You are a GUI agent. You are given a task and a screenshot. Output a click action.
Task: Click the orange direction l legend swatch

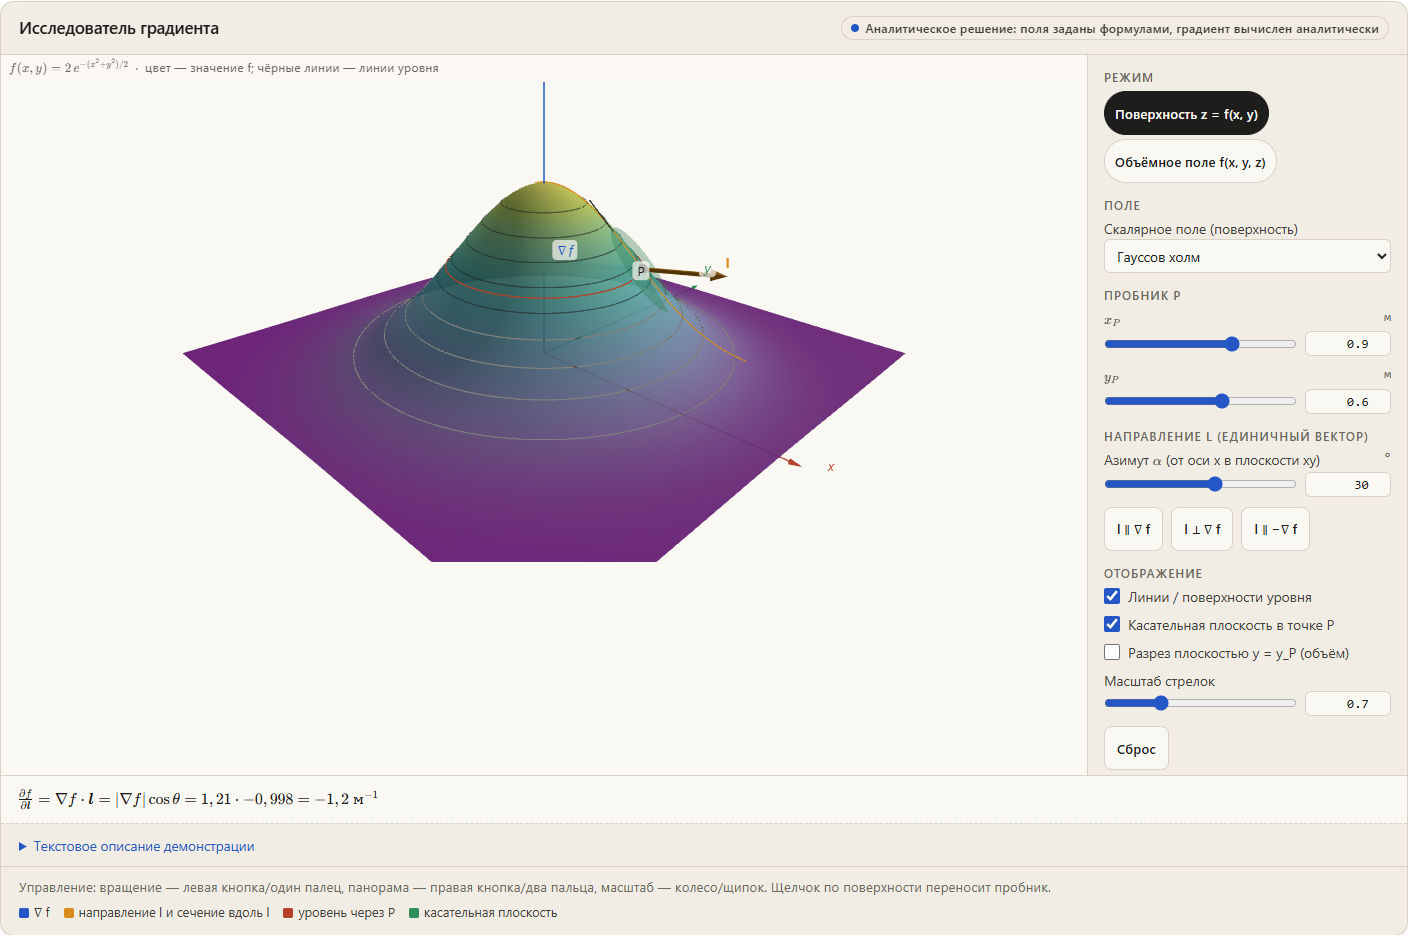[69, 913]
